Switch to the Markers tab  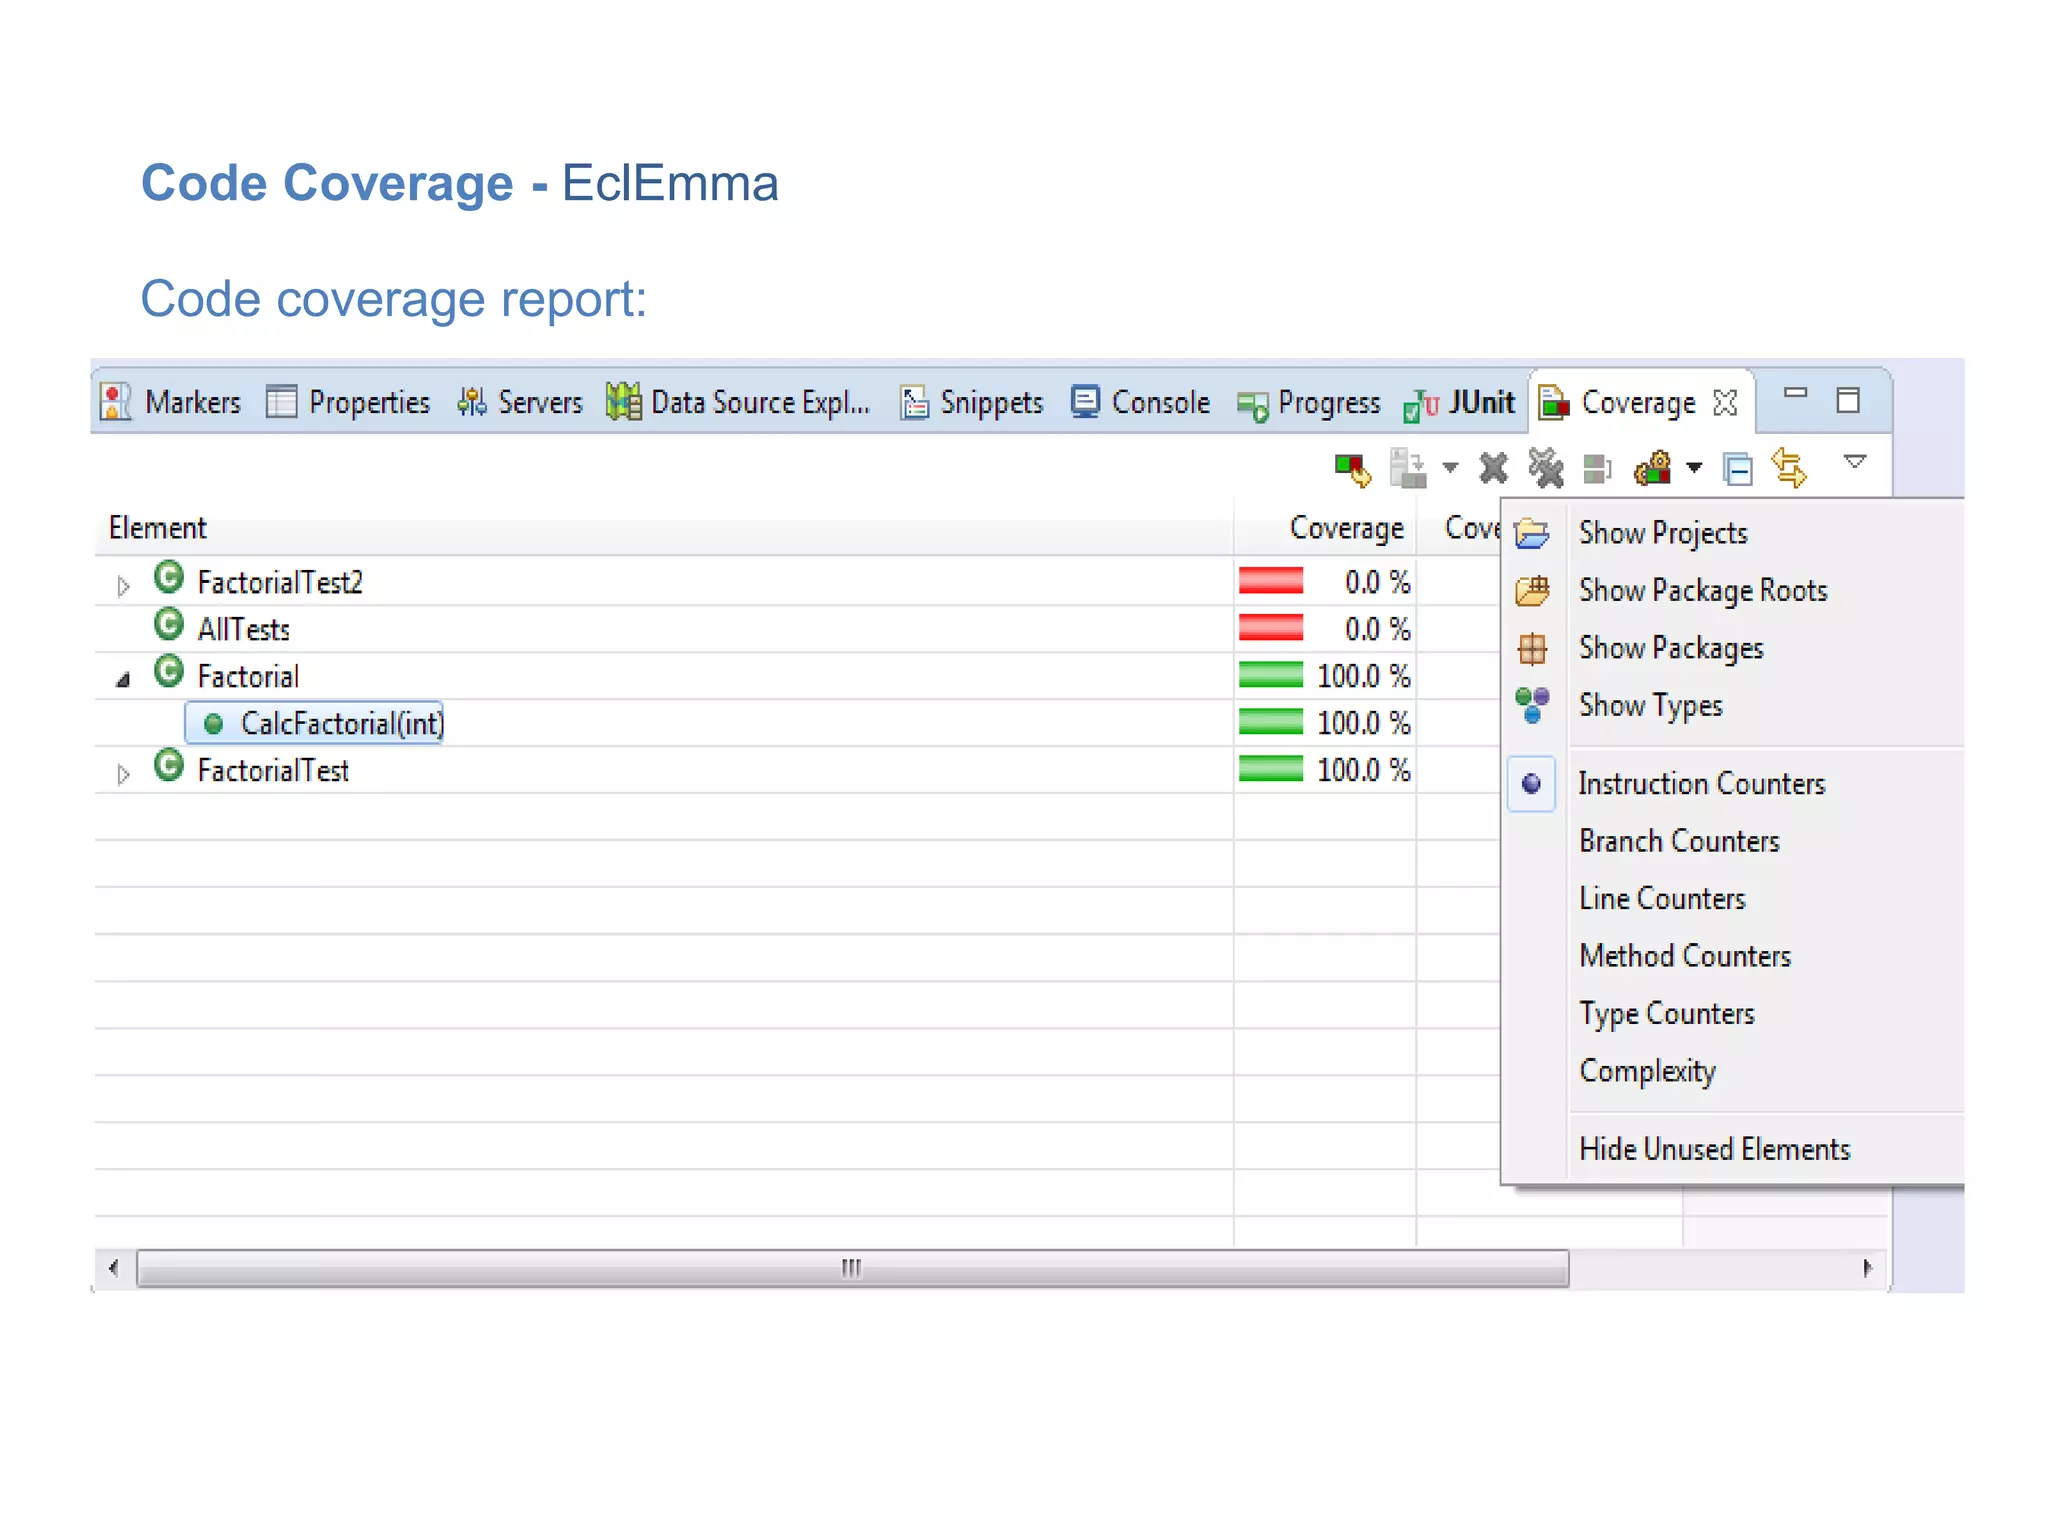tap(171, 402)
